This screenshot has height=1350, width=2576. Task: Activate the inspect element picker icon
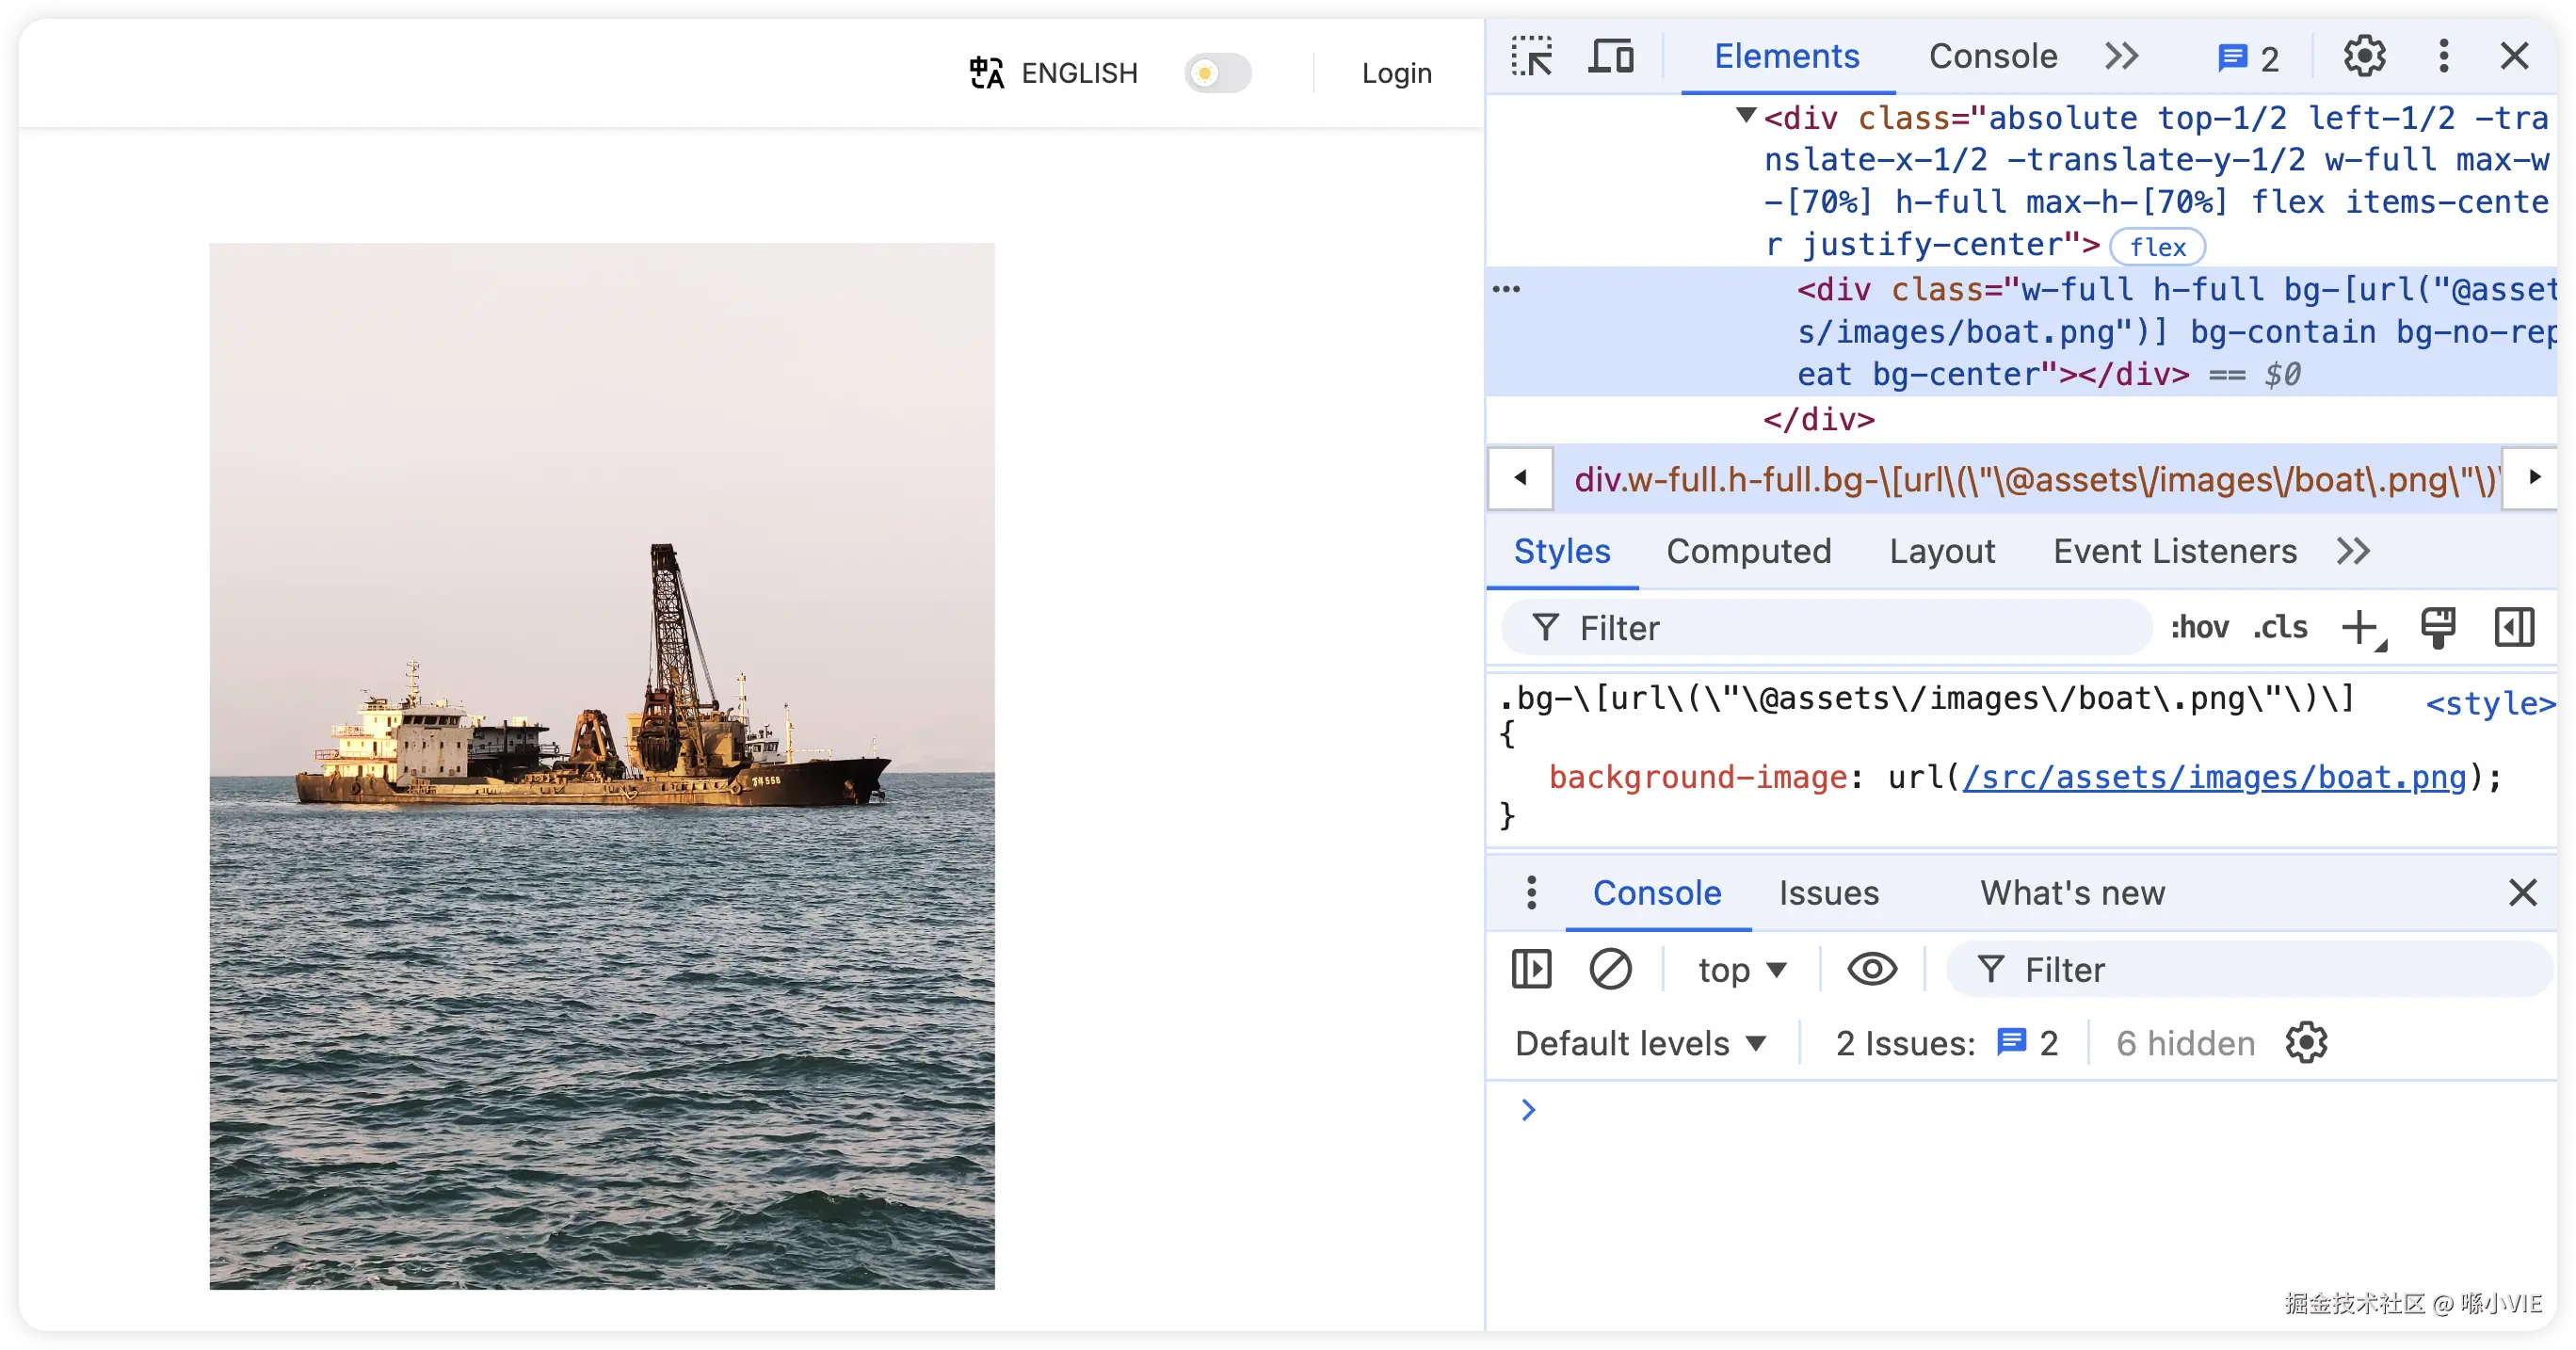tap(1531, 56)
